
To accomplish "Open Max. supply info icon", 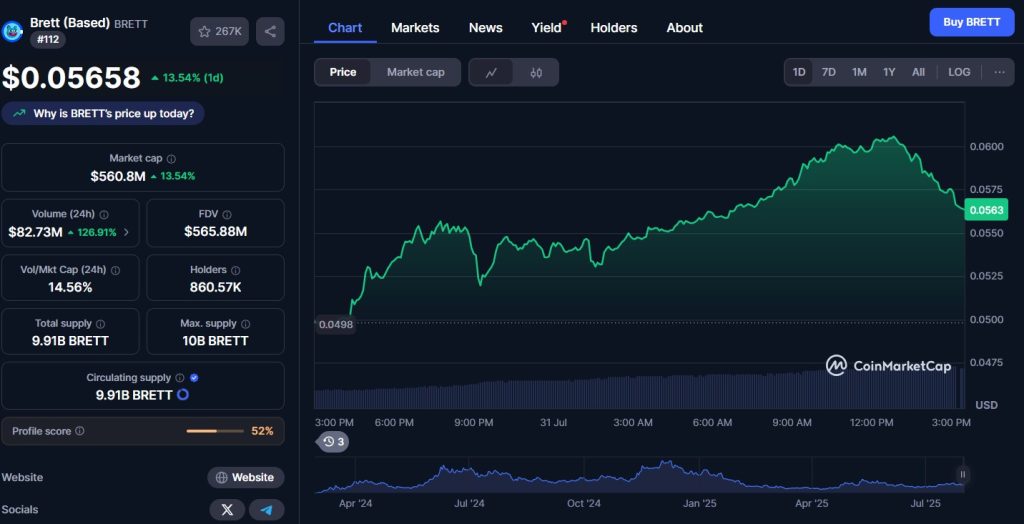I will click(246, 323).
